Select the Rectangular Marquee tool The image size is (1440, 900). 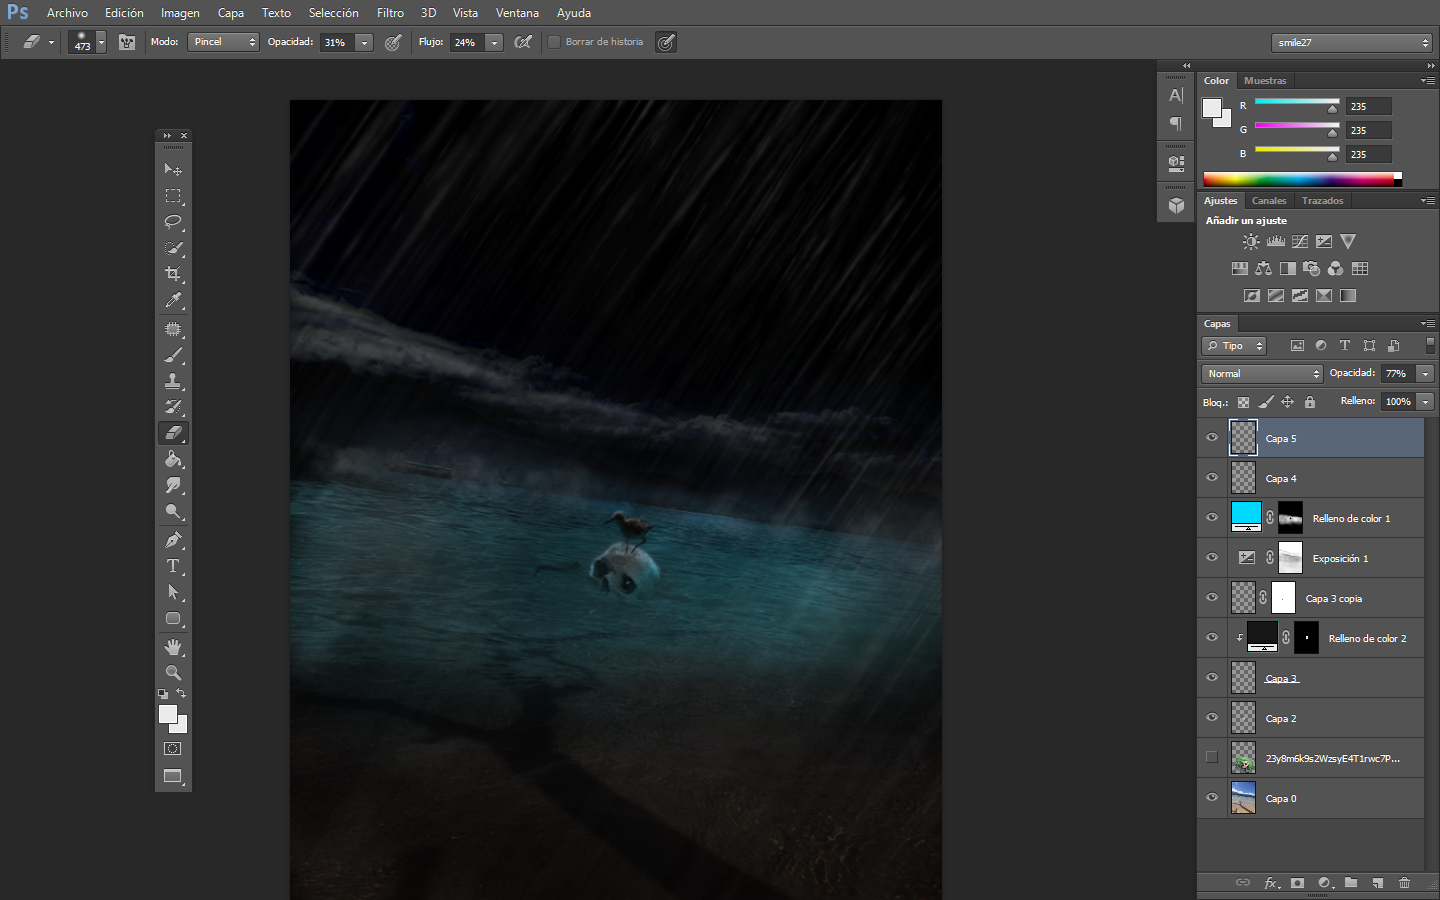coord(173,196)
